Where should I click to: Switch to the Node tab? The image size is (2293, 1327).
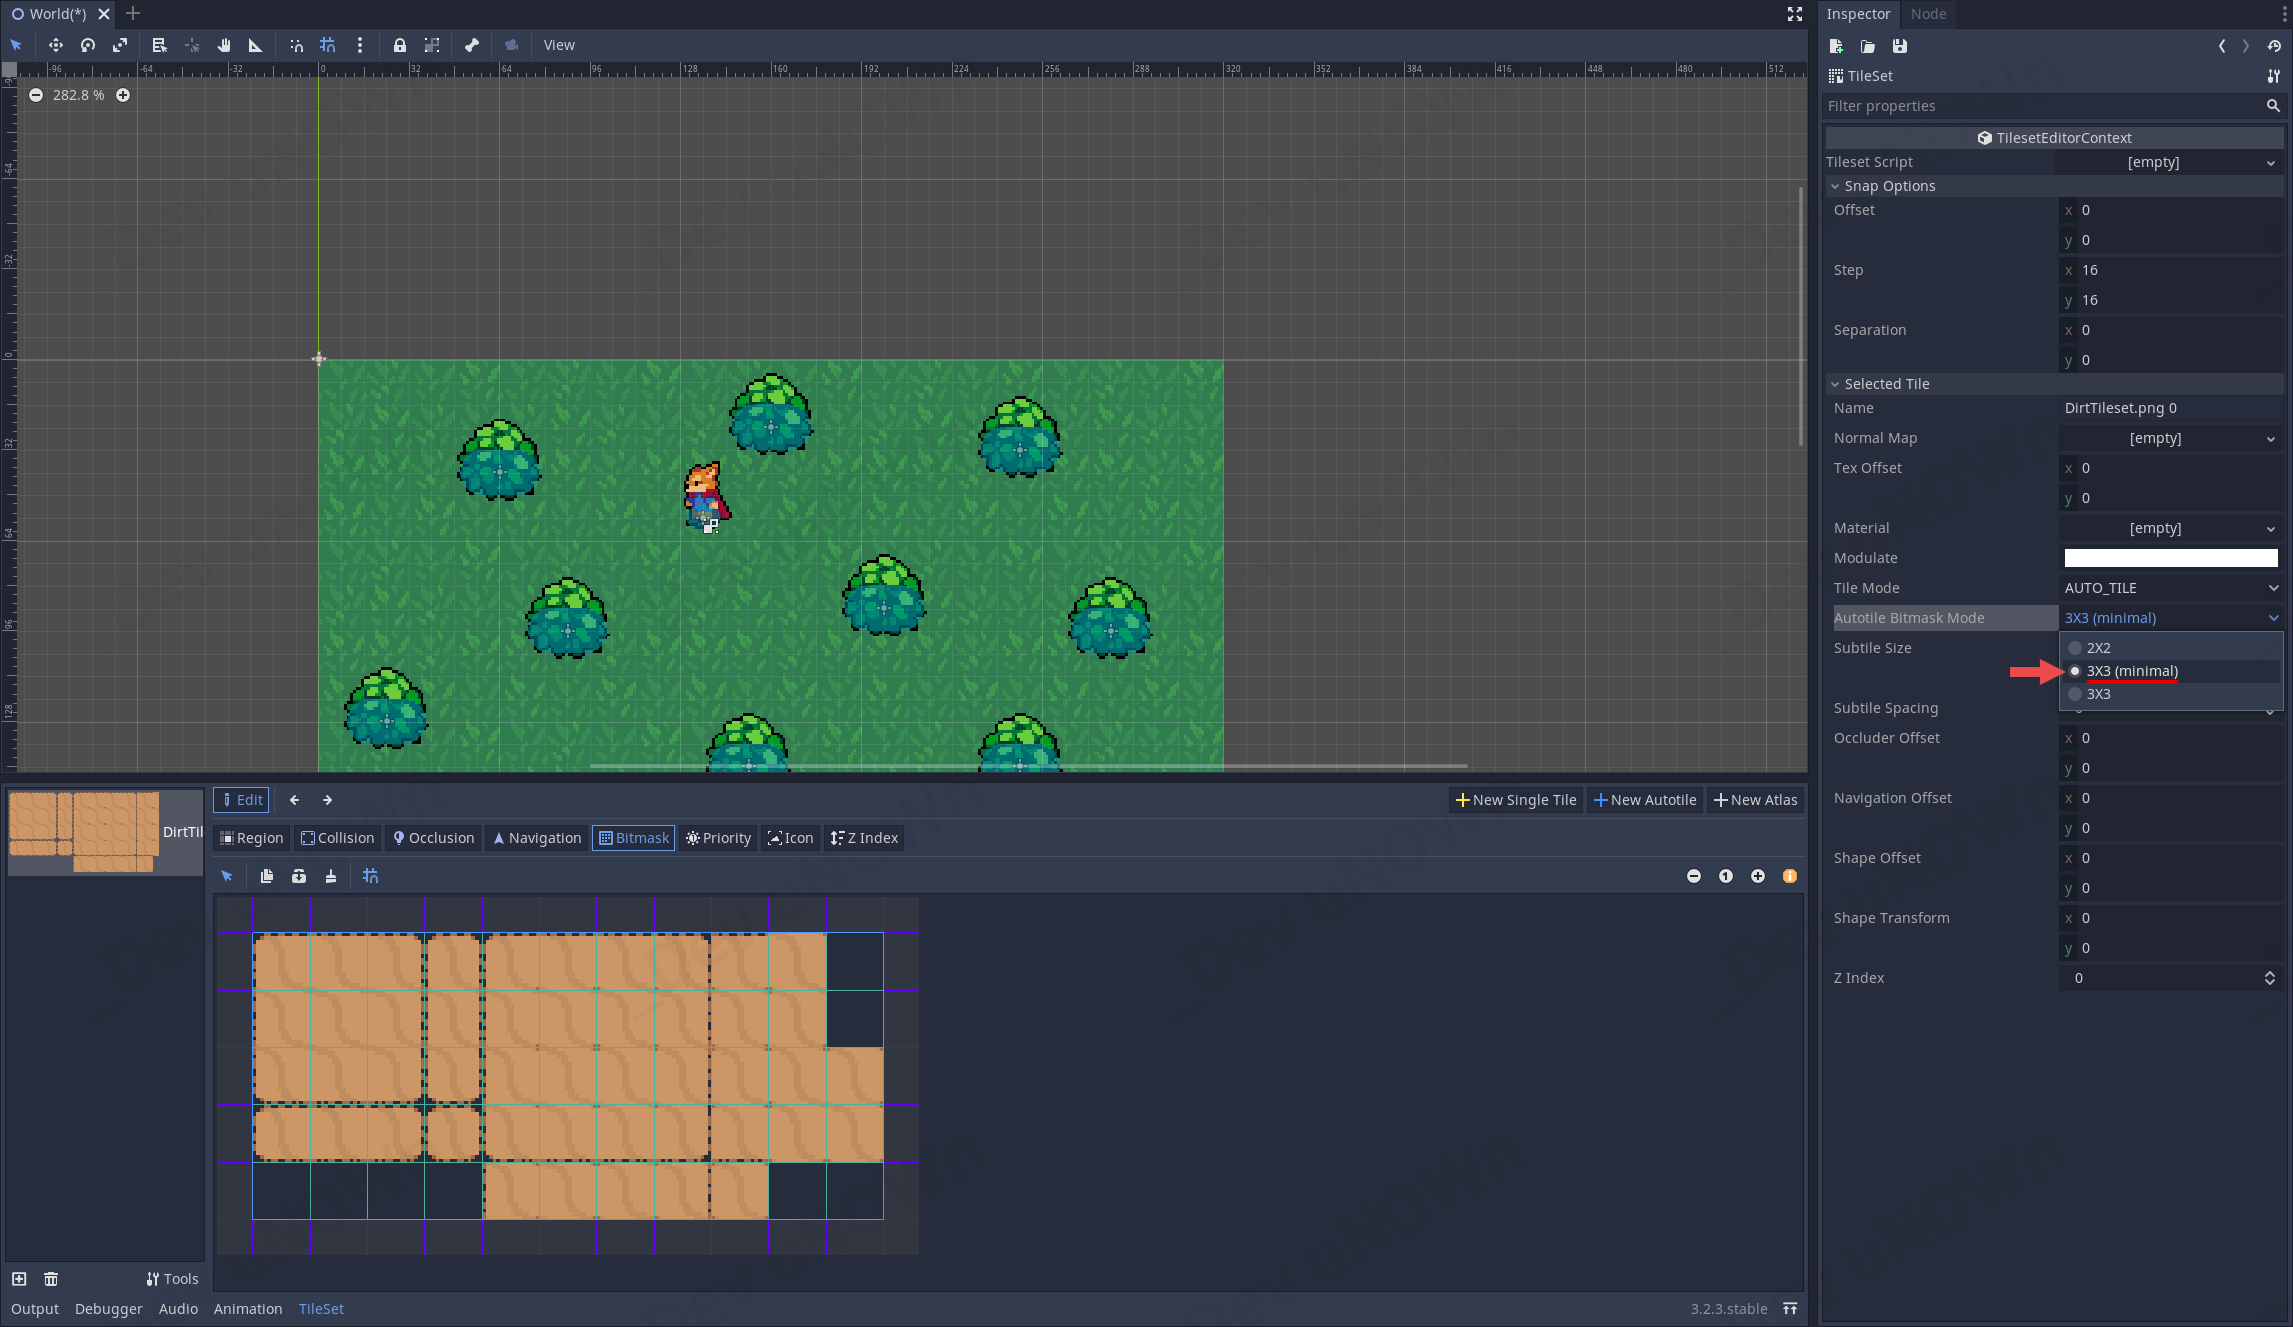tap(1927, 14)
